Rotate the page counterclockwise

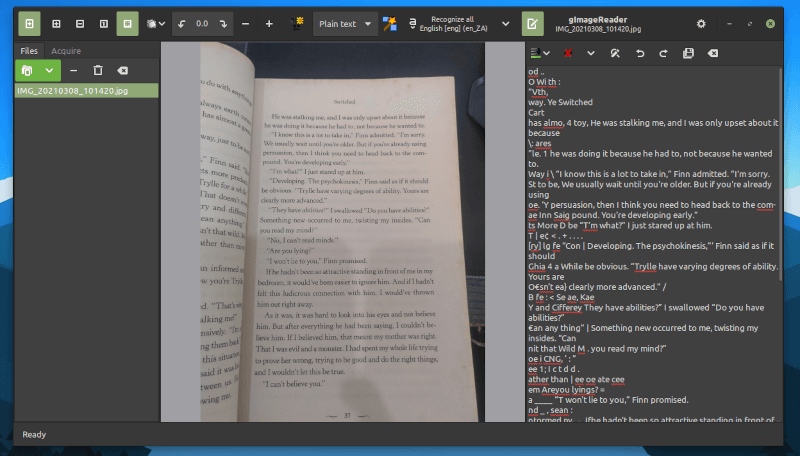(180, 23)
